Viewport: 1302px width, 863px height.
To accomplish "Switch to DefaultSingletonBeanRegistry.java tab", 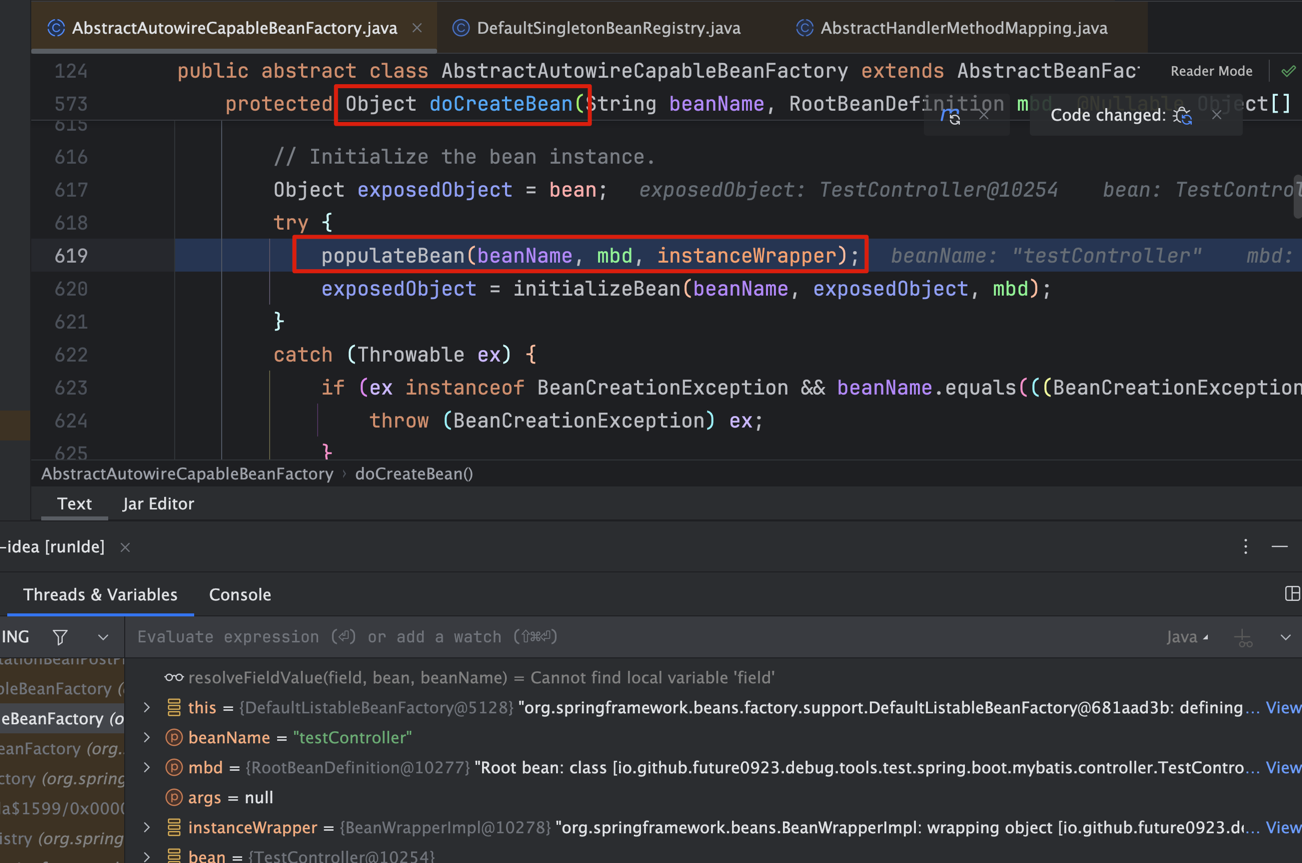I will (x=597, y=28).
